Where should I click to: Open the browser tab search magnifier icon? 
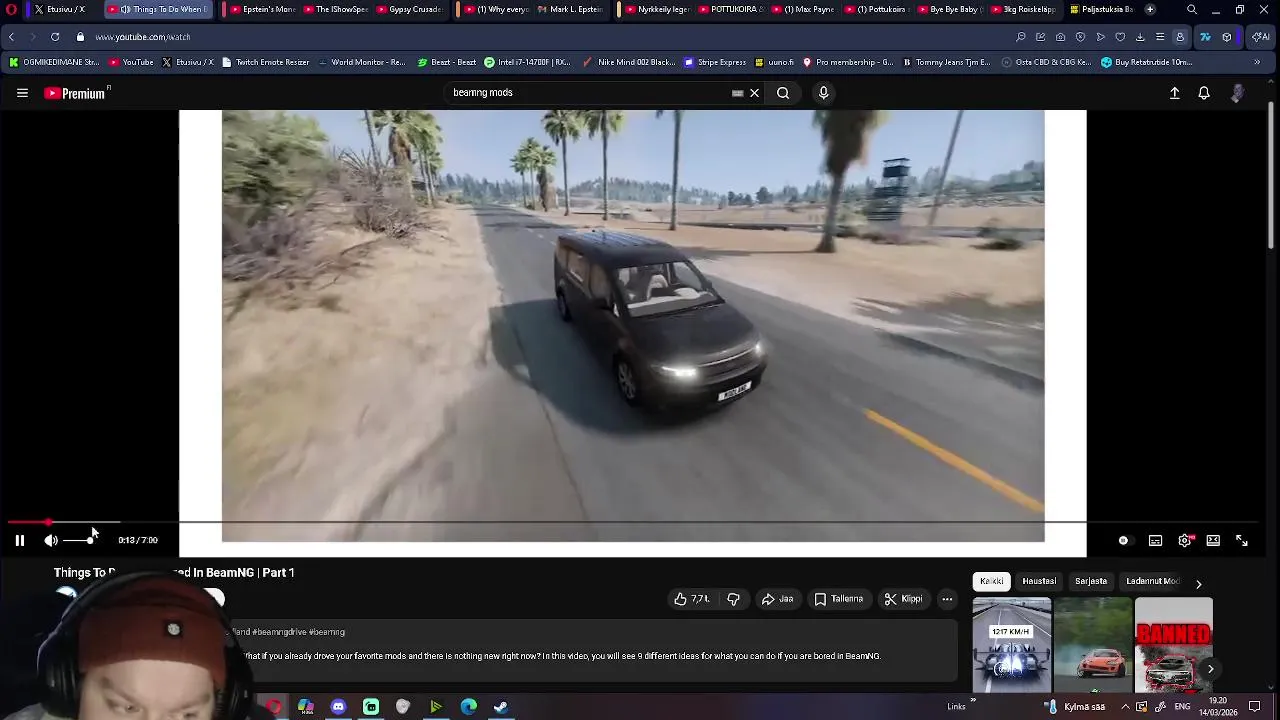click(1192, 9)
